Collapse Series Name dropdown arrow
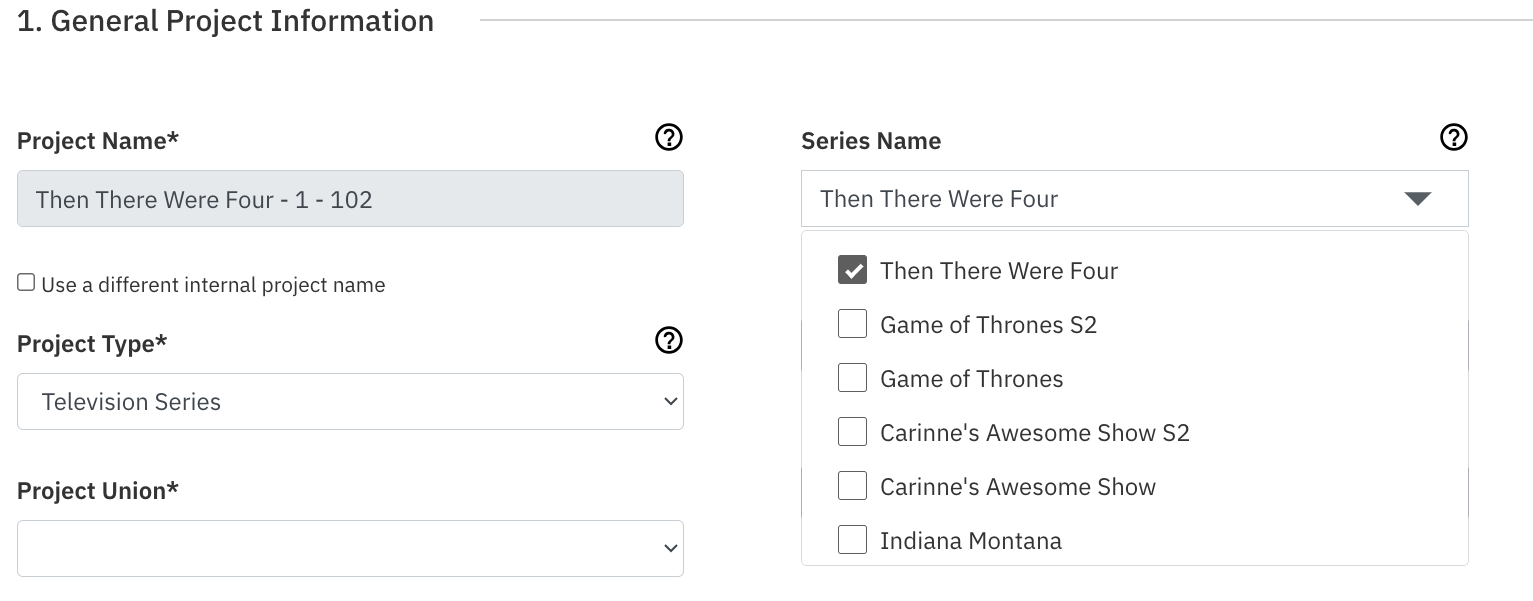The image size is (1533, 601). (x=1417, y=199)
